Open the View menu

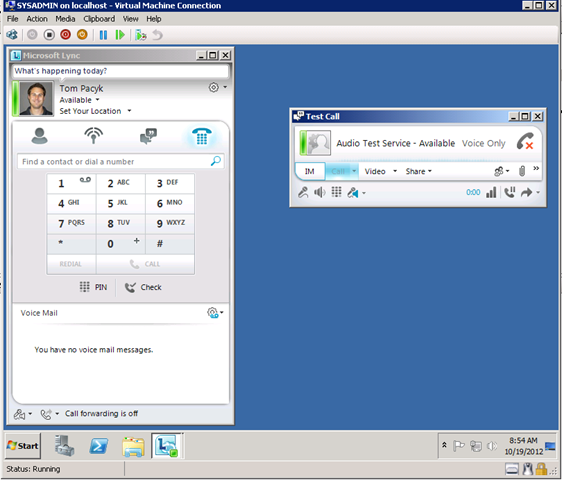point(130,19)
